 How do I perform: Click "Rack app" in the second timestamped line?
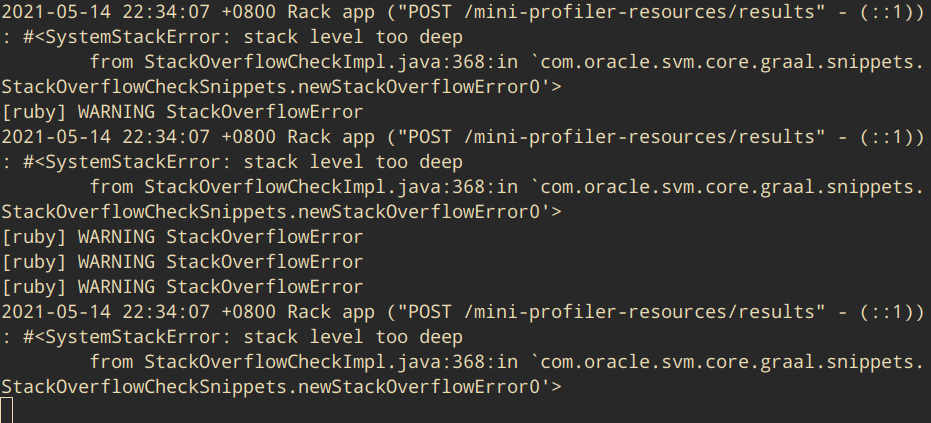[331, 137]
